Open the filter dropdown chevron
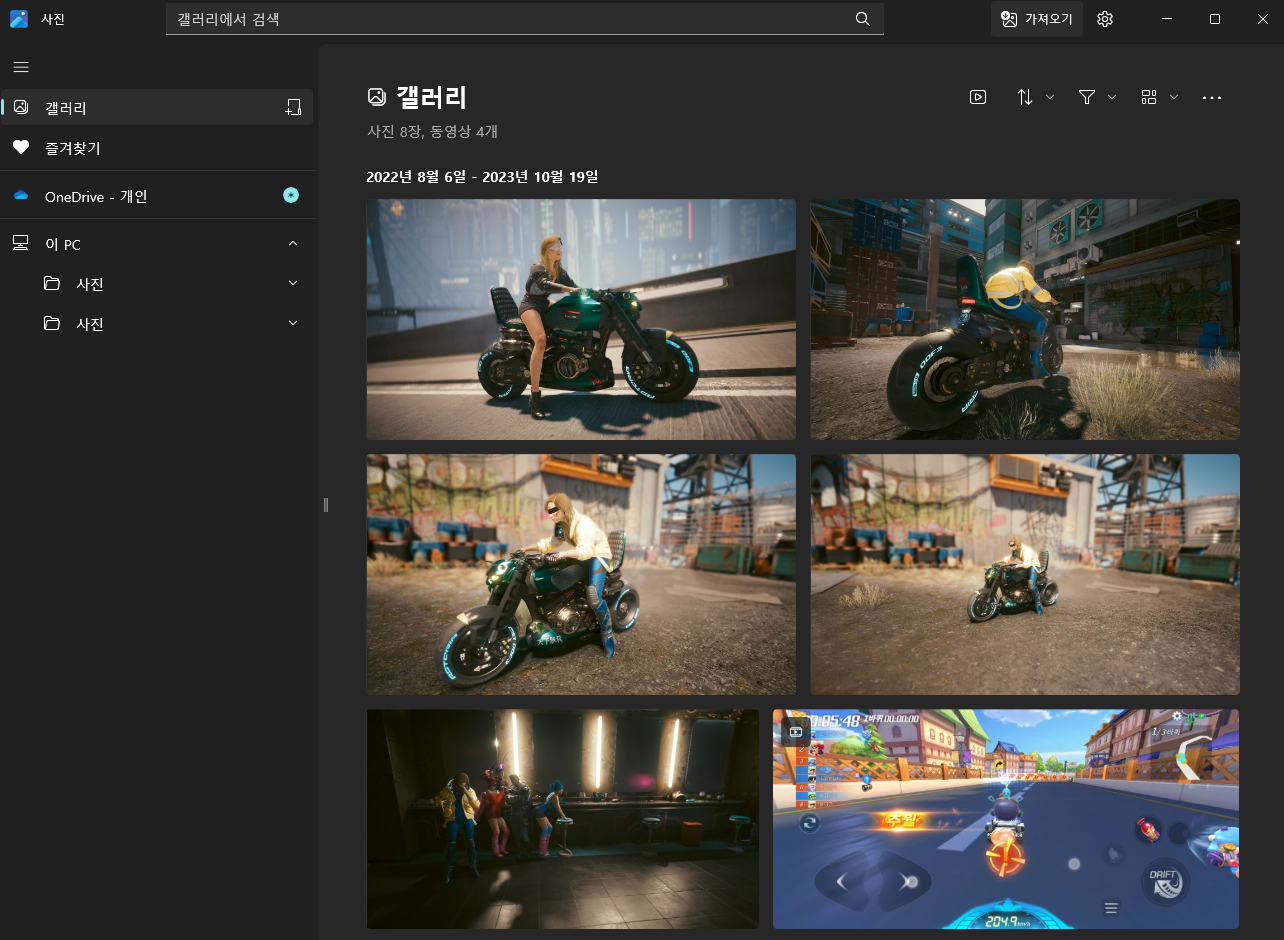 1112,97
